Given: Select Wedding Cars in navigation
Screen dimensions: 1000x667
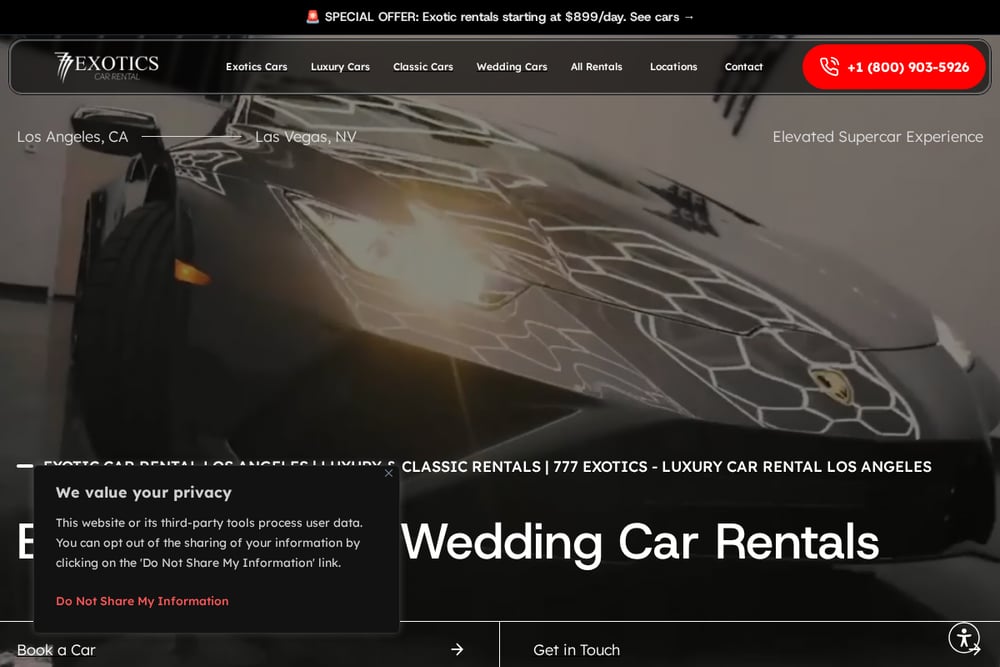Looking at the screenshot, I should 511,66.
